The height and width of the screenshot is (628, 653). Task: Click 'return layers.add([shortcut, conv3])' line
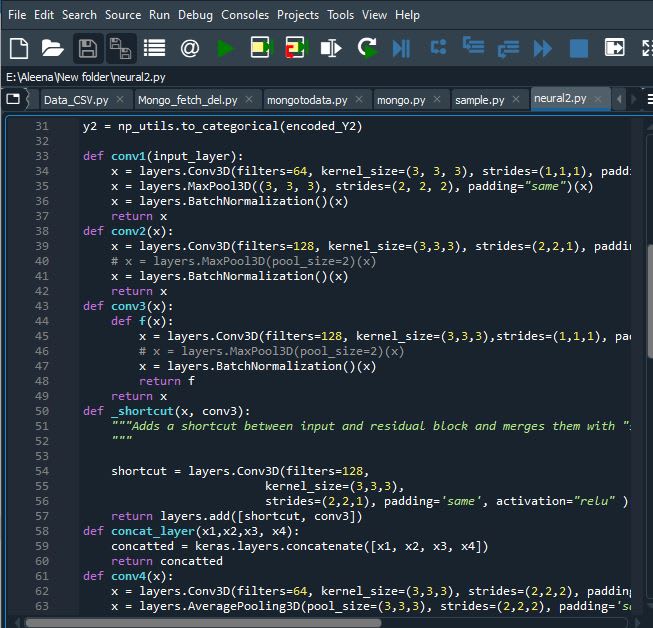coord(237,516)
